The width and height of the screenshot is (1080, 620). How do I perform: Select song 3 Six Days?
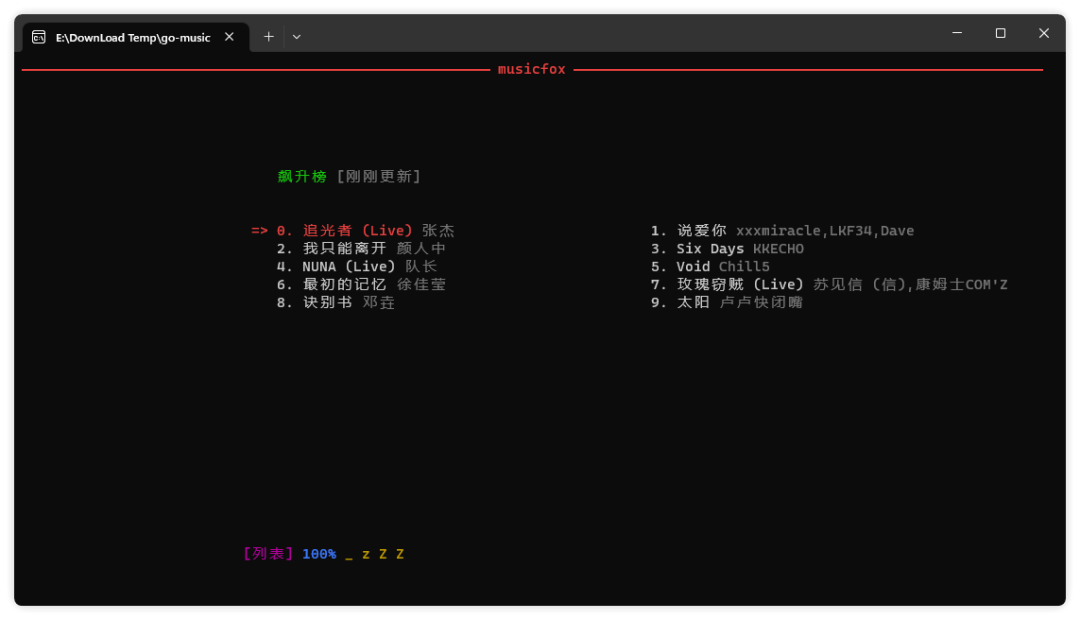pyautogui.click(x=698, y=249)
